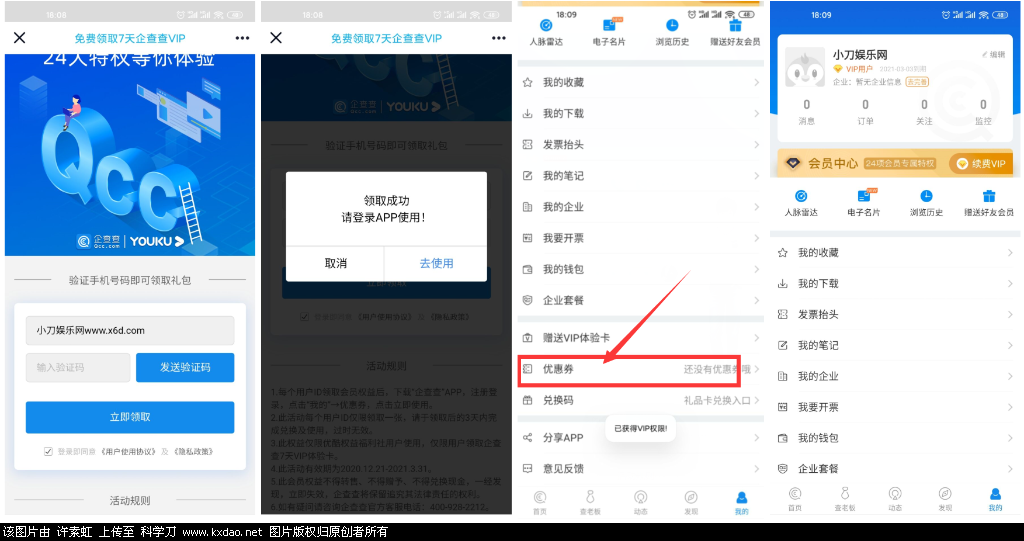Tap the blue 立即领取 button

(x=130, y=417)
